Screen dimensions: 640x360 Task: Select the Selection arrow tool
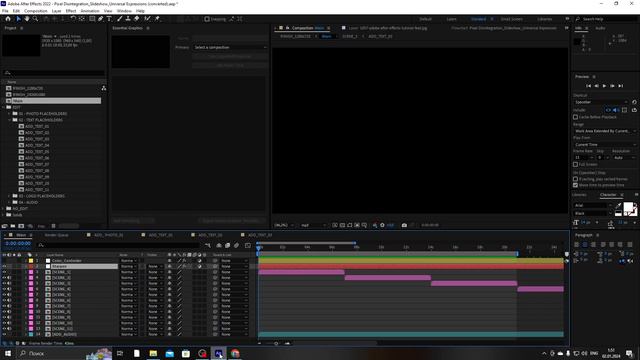tap(18, 19)
